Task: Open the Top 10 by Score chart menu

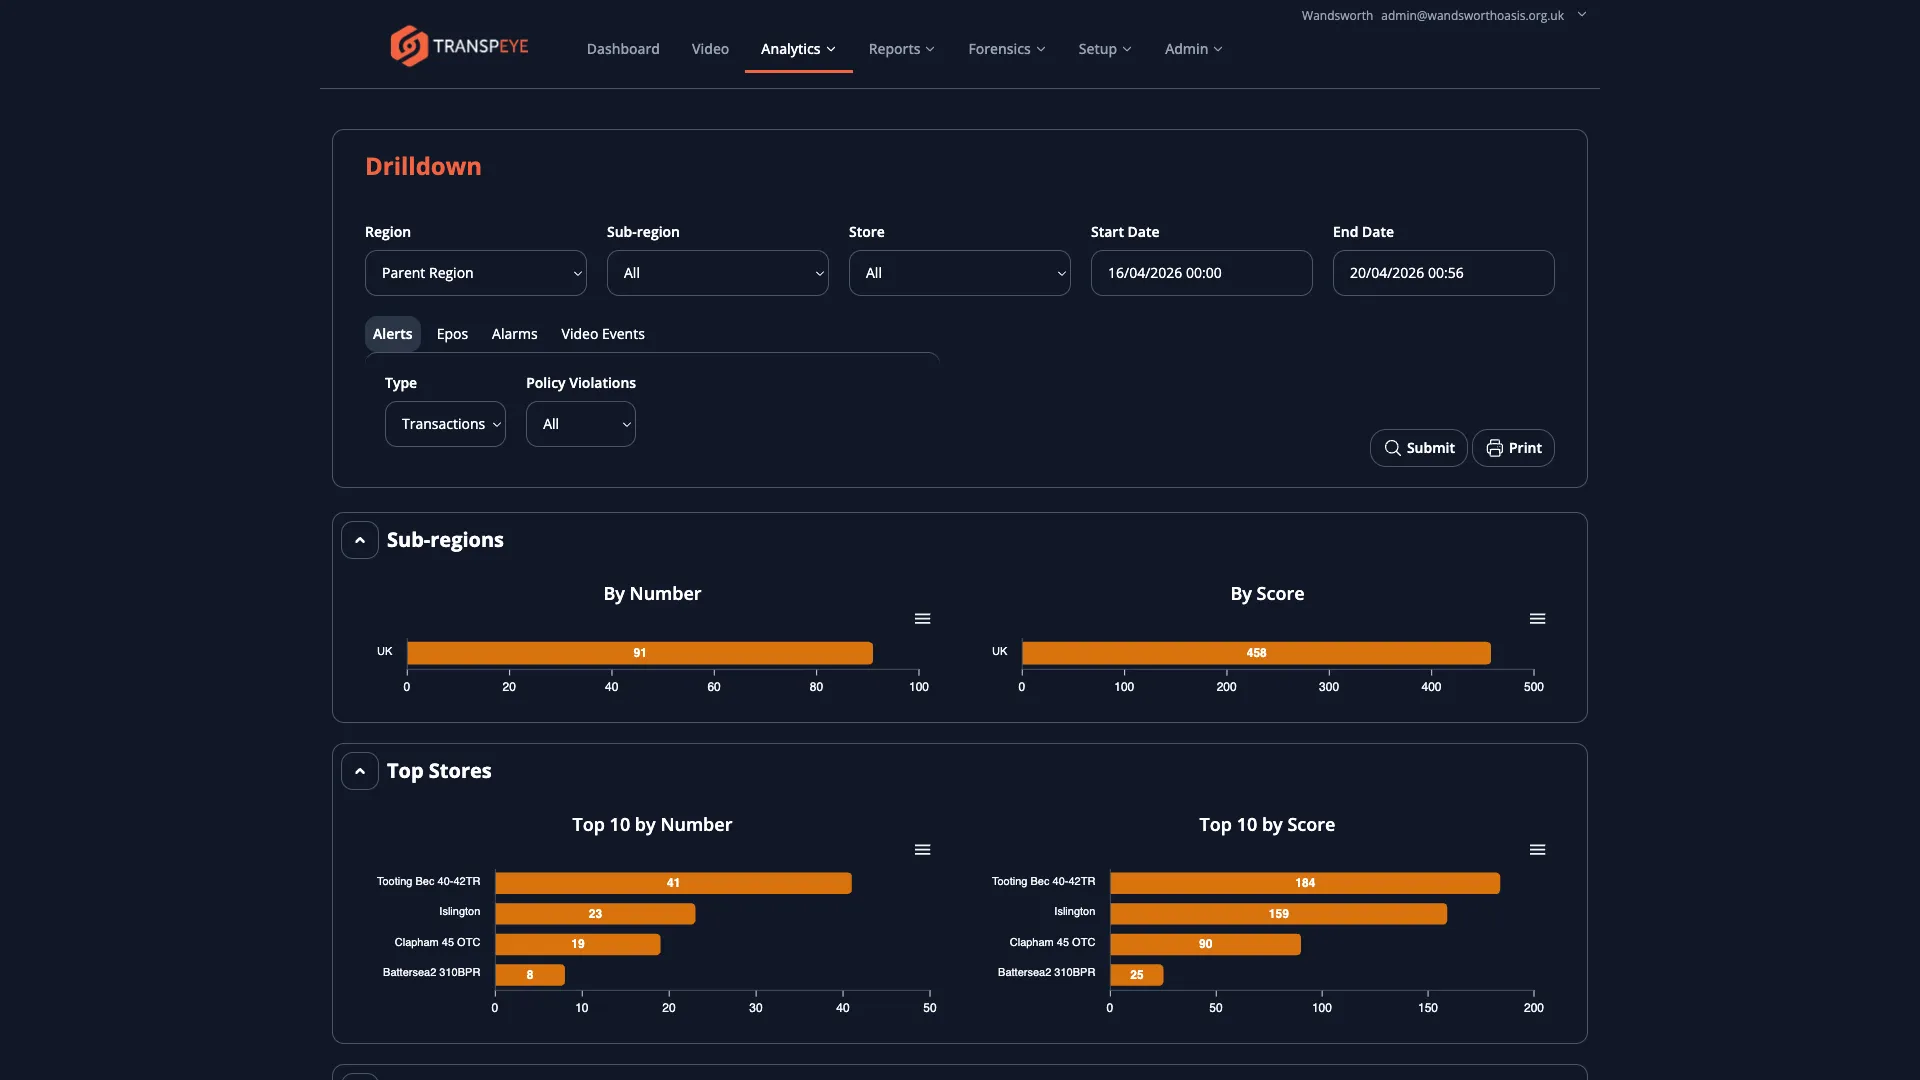Action: 1537,849
